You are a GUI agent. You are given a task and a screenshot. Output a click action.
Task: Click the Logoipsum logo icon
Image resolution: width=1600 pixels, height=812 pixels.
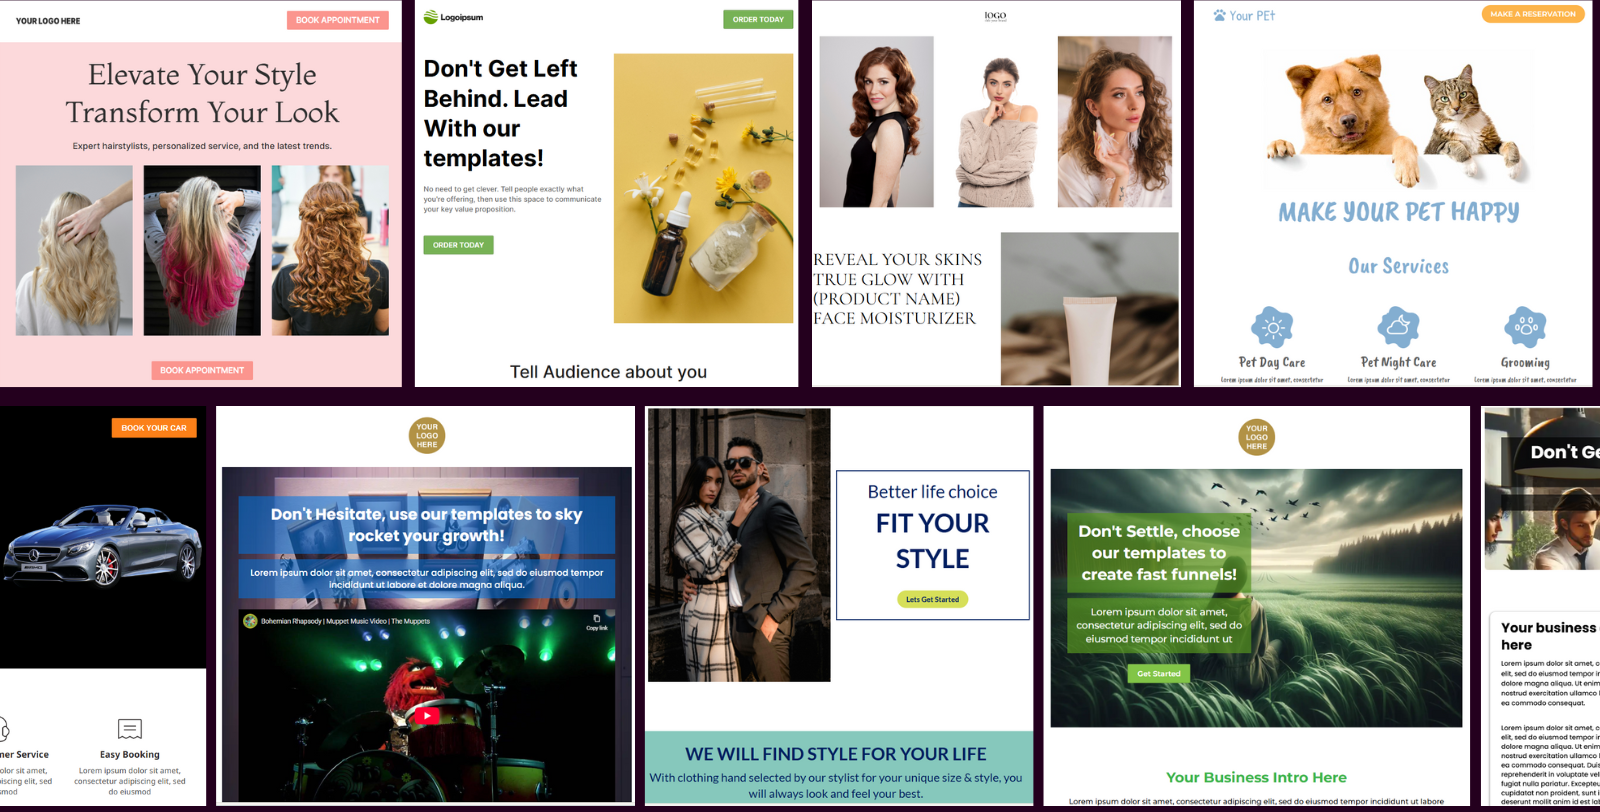(430, 17)
